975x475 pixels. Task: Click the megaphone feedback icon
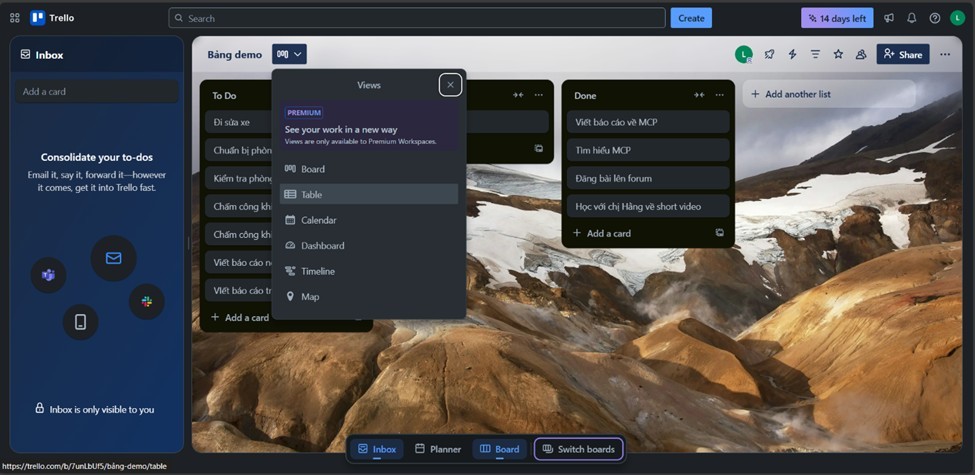(x=888, y=18)
